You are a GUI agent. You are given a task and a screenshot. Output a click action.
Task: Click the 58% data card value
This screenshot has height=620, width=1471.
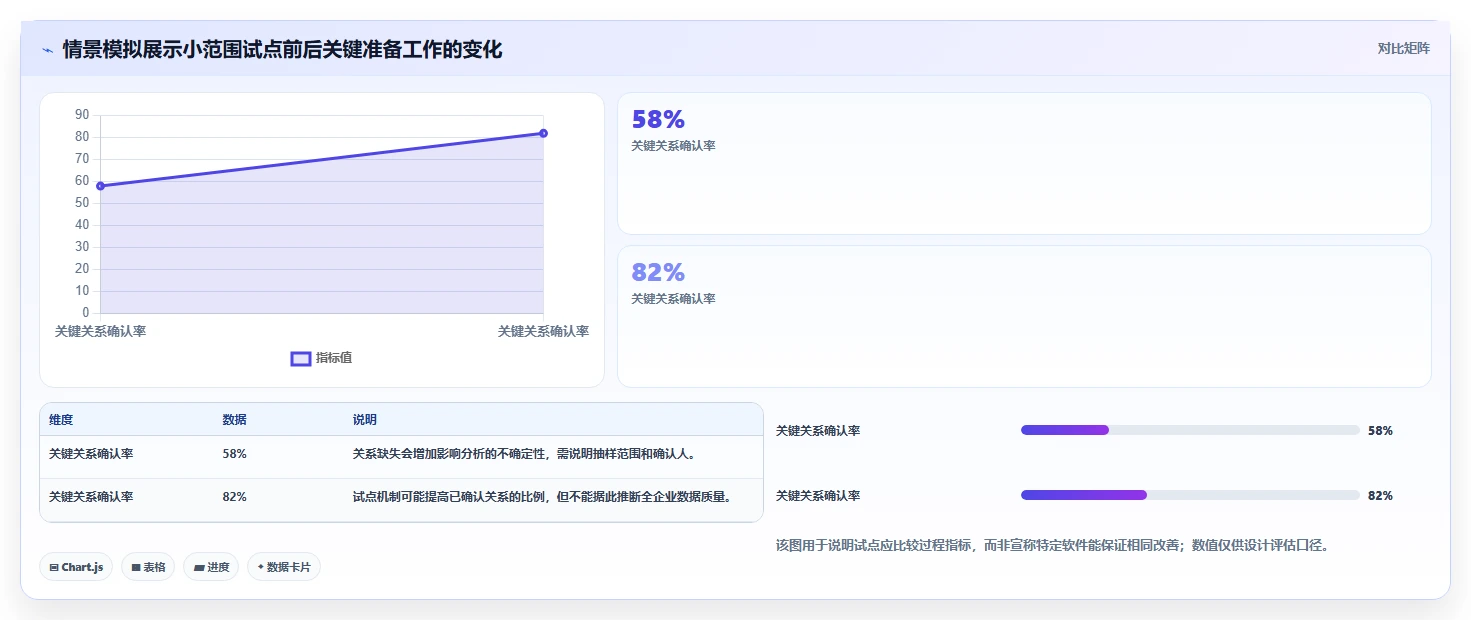click(658, 120)
